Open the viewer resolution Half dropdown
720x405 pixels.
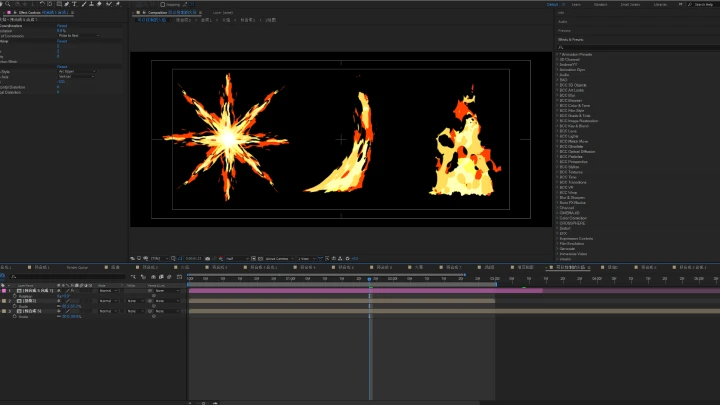[236, 259]
